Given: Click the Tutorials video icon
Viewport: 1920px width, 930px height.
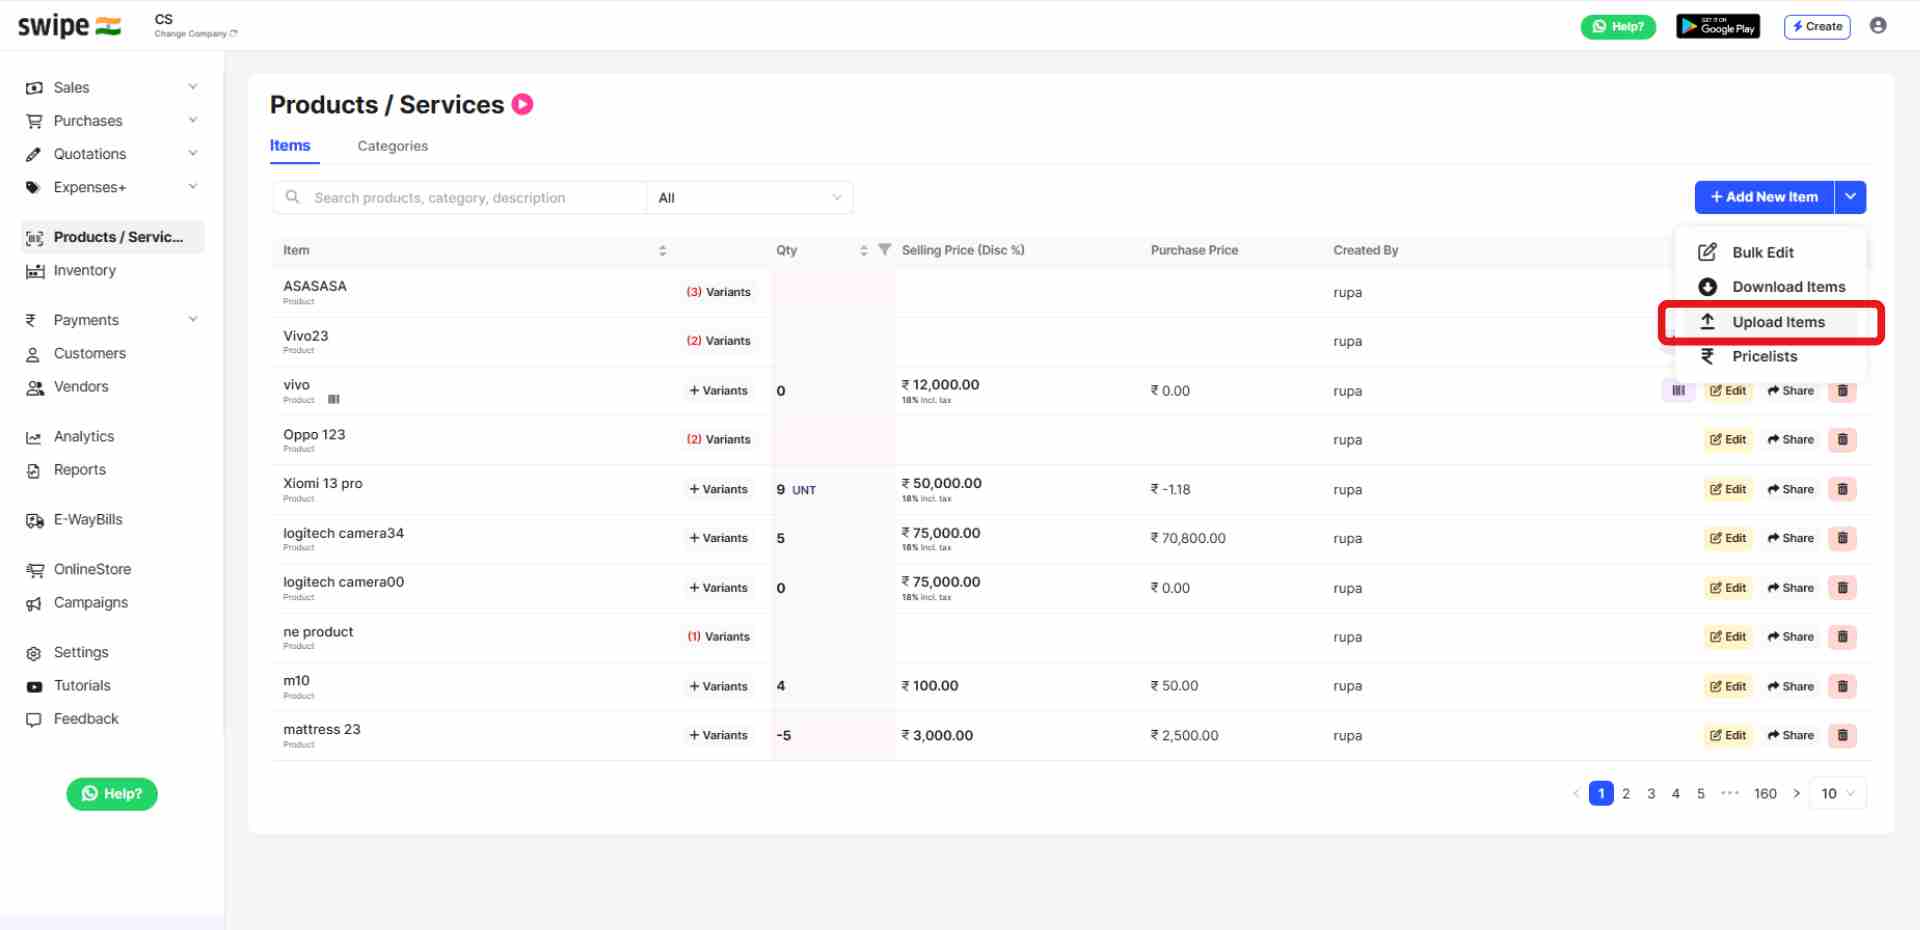Looking at the screenshot, I should (34, 686).
